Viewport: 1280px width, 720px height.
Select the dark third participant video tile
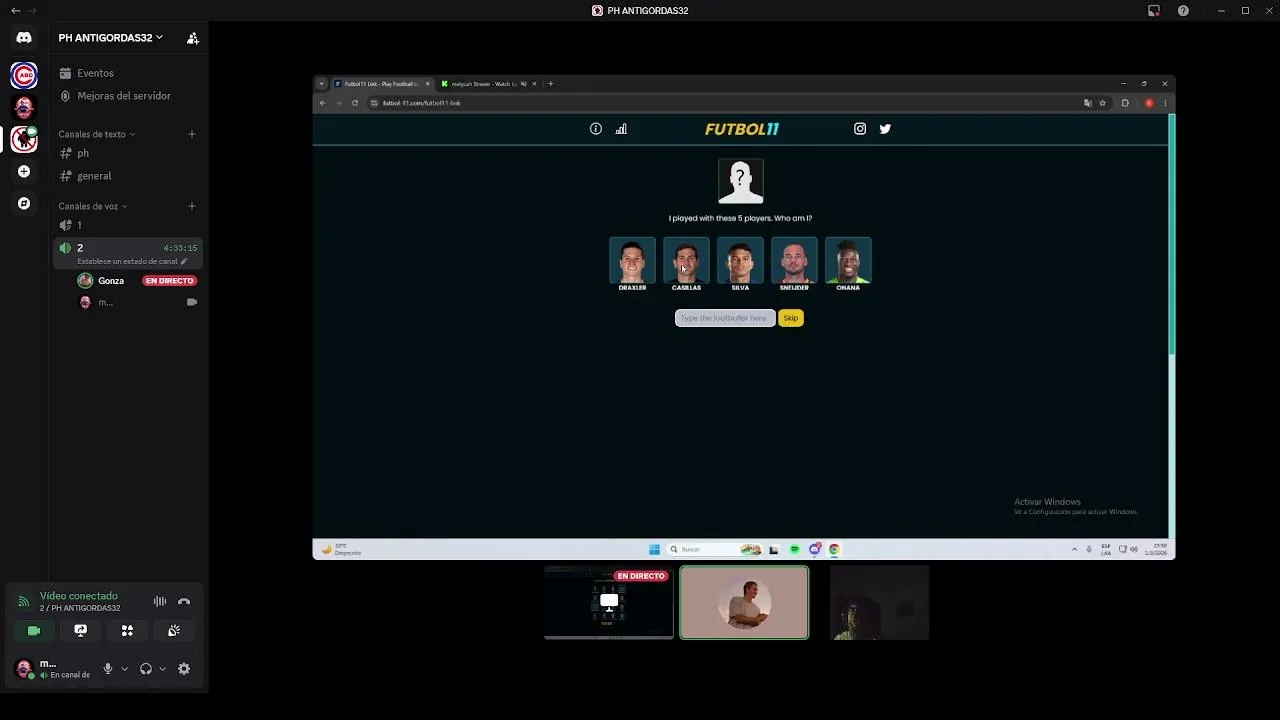point(879,602)
